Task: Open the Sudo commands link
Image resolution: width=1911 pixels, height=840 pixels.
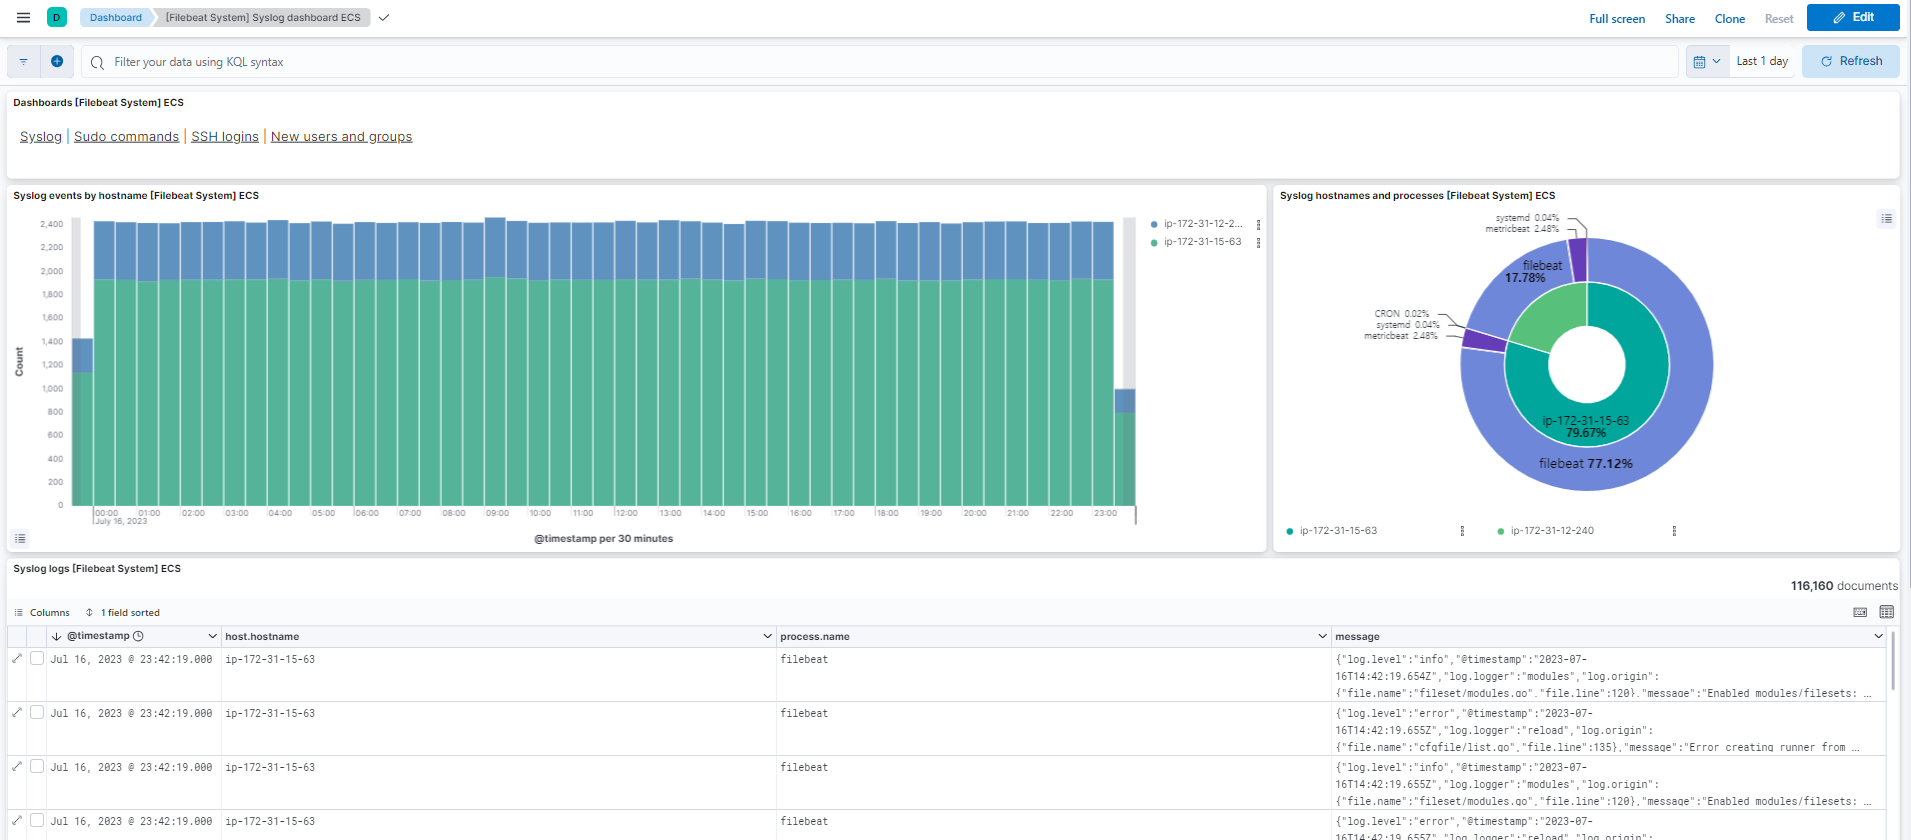Action: (126, 136)
